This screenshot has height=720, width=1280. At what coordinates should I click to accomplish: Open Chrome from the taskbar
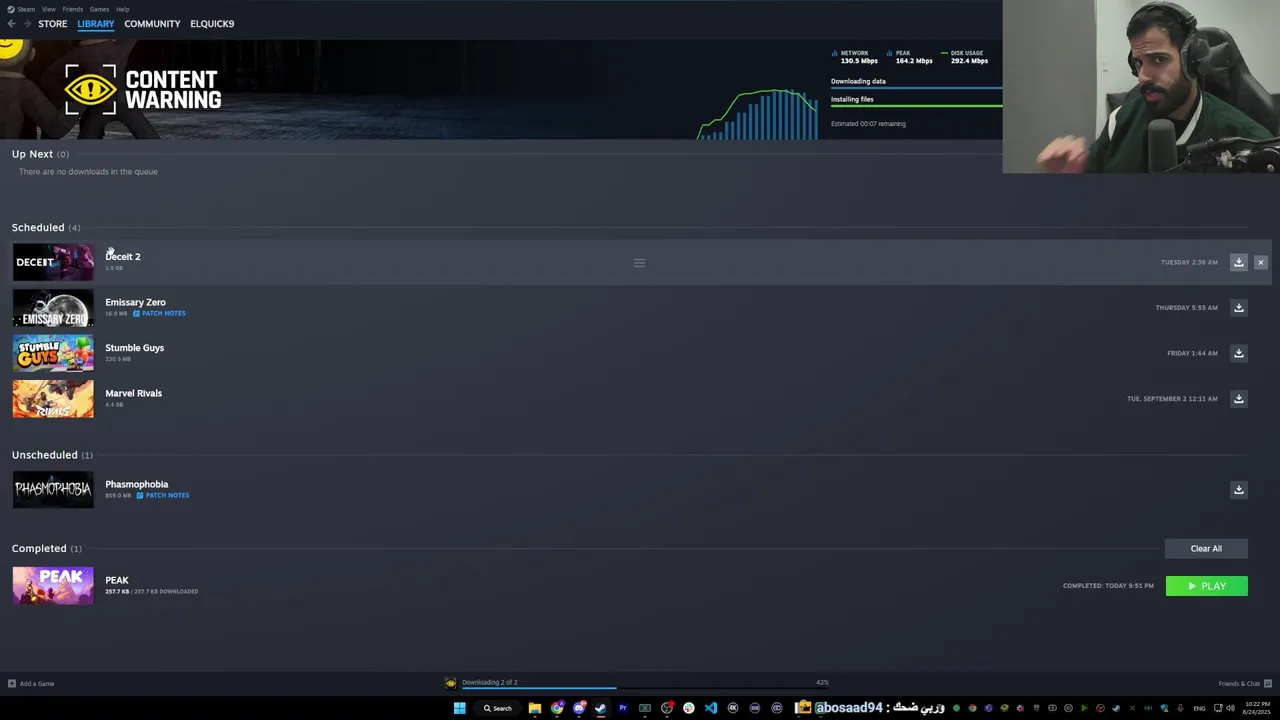pyautogui.click(x=557, y=708)
